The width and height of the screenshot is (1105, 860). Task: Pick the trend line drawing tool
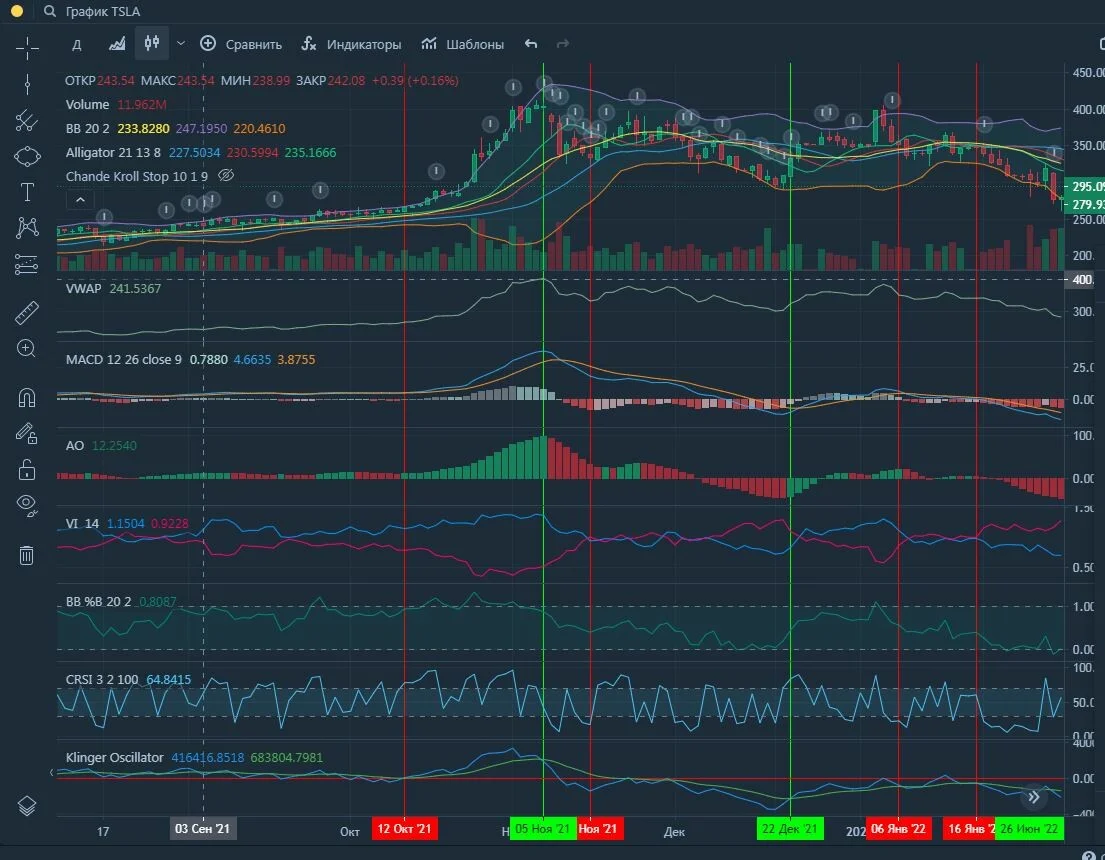pos(27,121)
